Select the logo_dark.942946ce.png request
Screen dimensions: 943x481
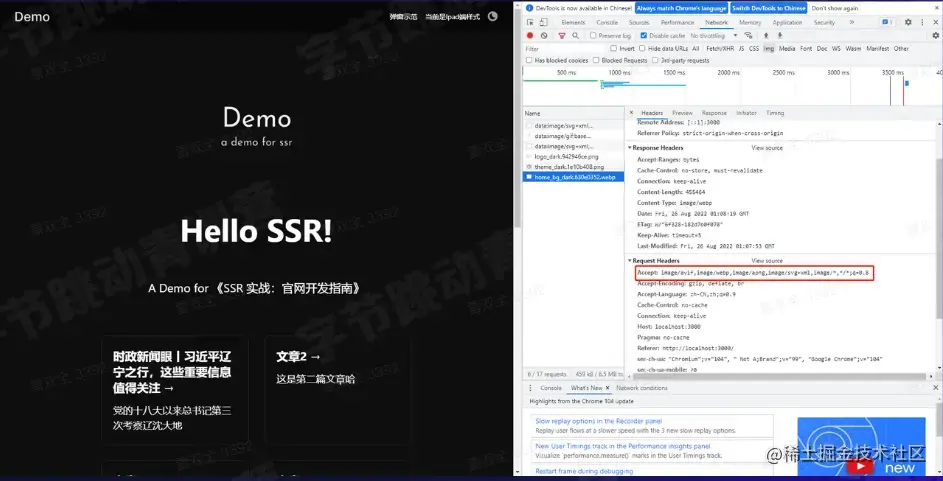(x=574, y=156)
